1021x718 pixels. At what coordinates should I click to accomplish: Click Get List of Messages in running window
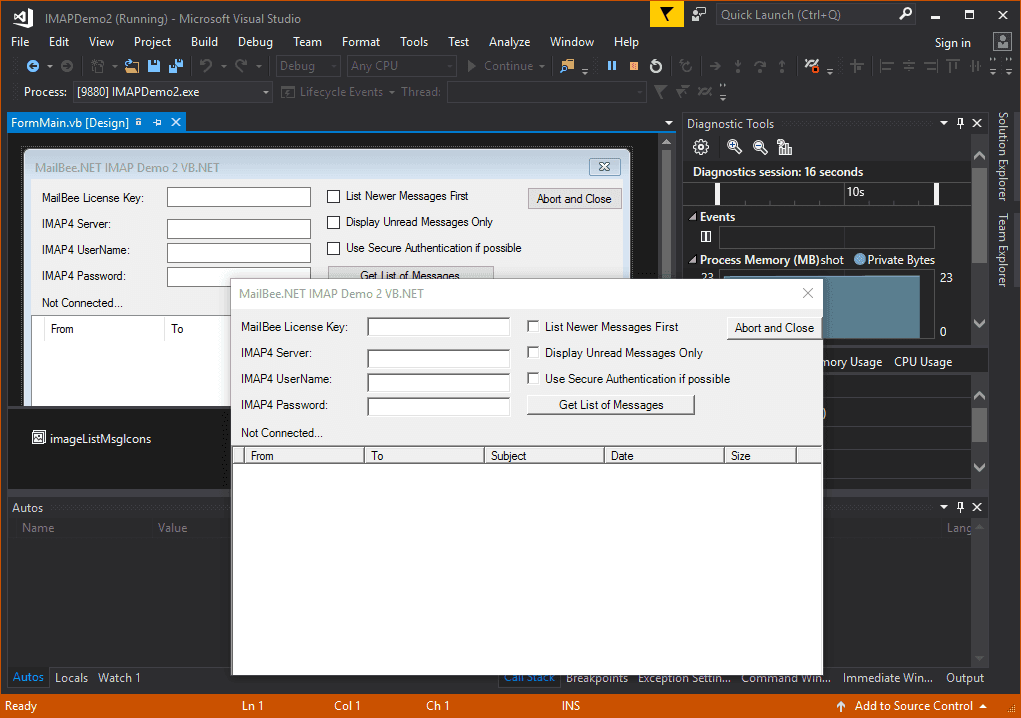(611, 404)
